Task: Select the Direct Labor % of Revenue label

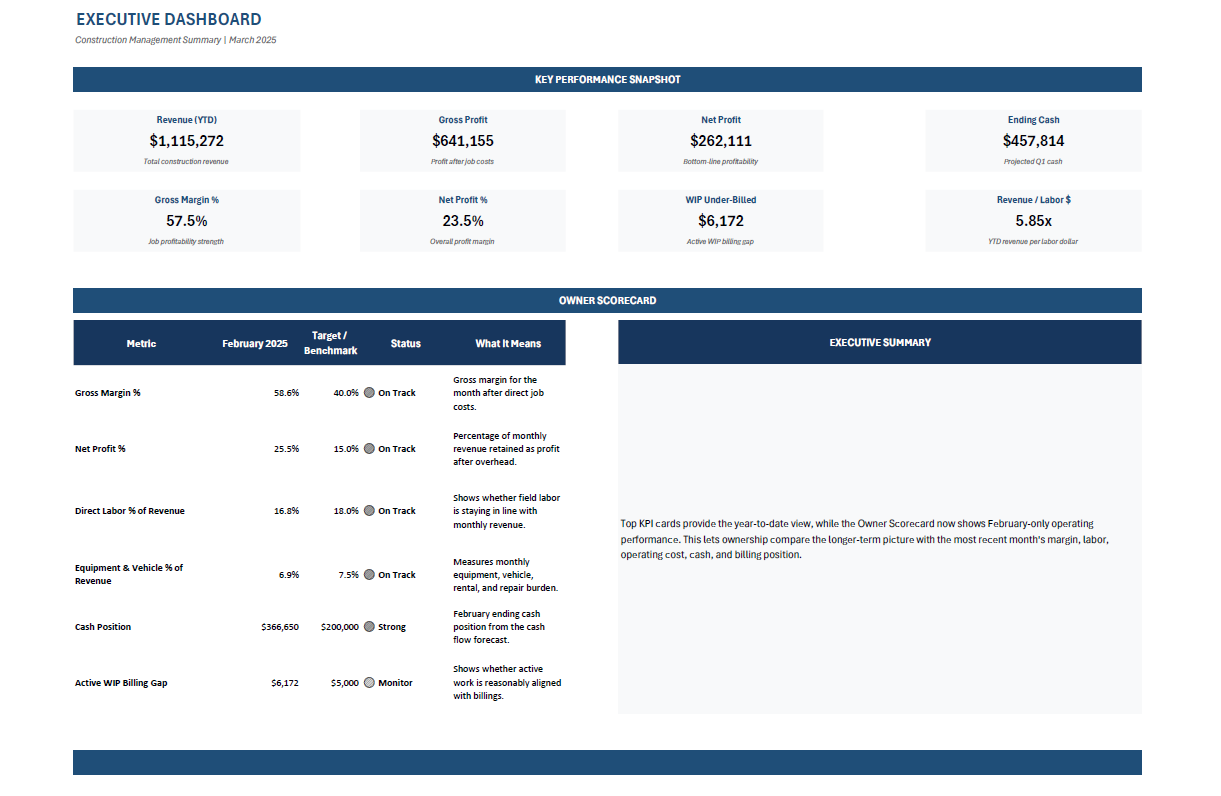Action: tap(130, 511)
